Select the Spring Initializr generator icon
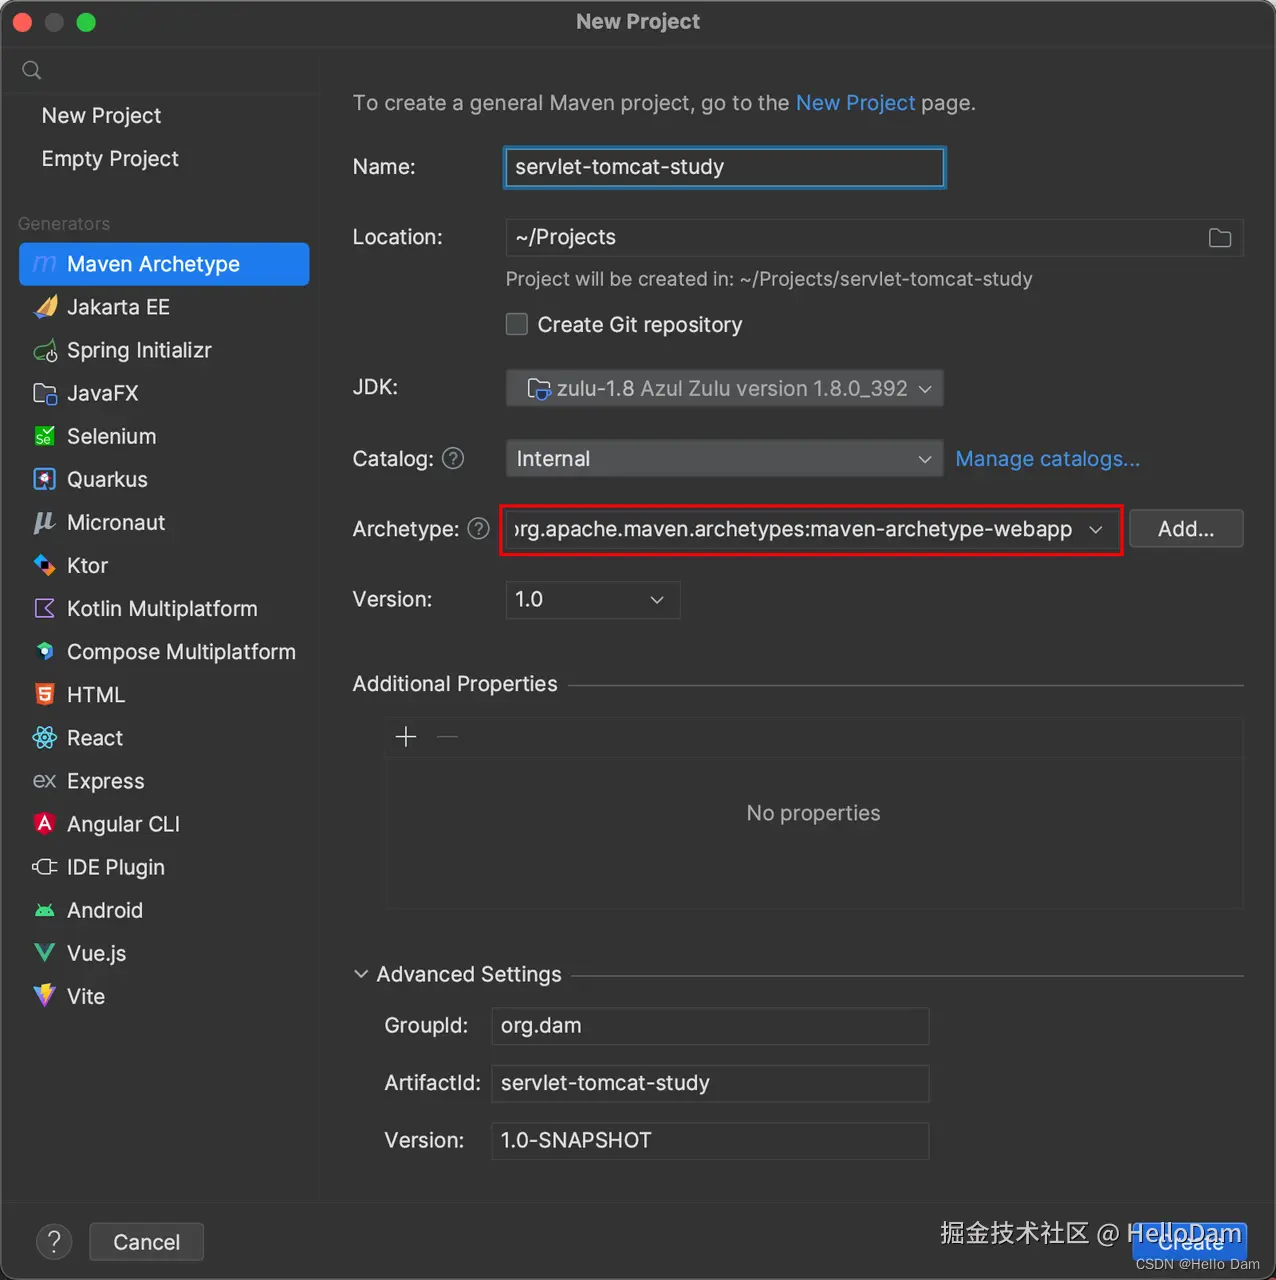 pos(45,351)
